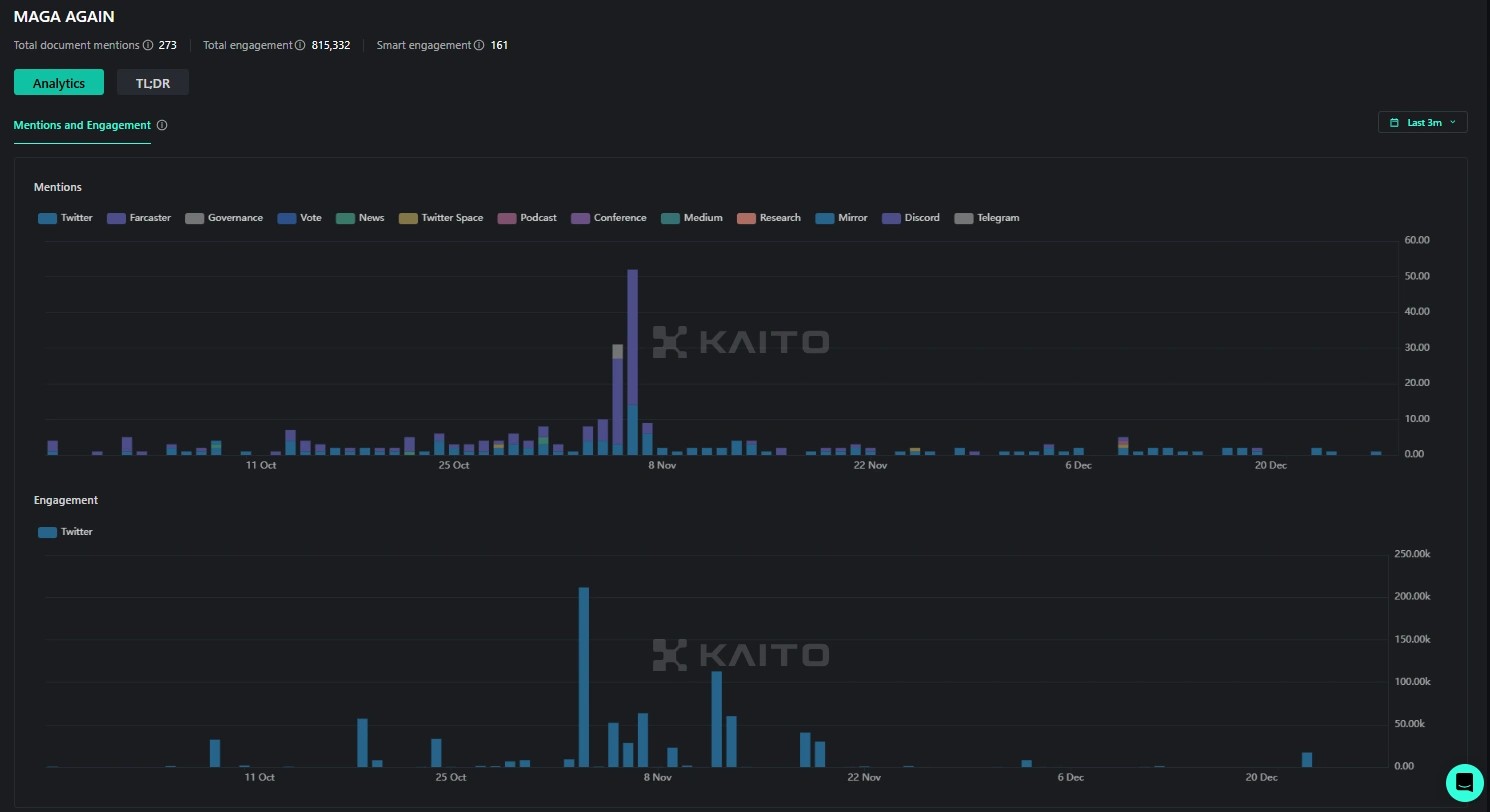Open the Last 3m date range dropdown

tap(1422, 122)
